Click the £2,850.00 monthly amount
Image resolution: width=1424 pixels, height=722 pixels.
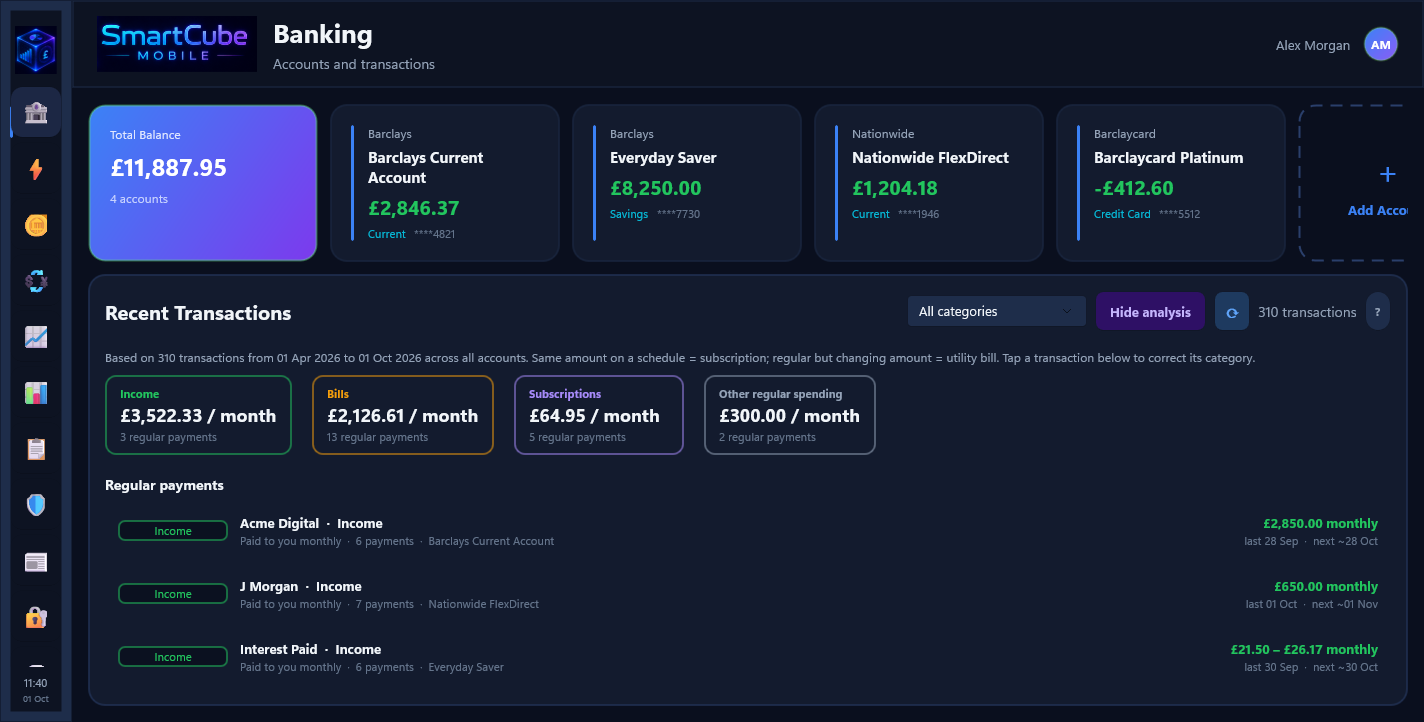[x=1320, y=523]
